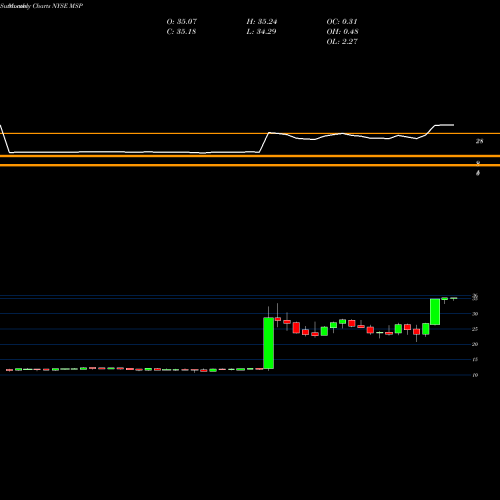Click the "OL: 2.27" reading

click(342, 42)
